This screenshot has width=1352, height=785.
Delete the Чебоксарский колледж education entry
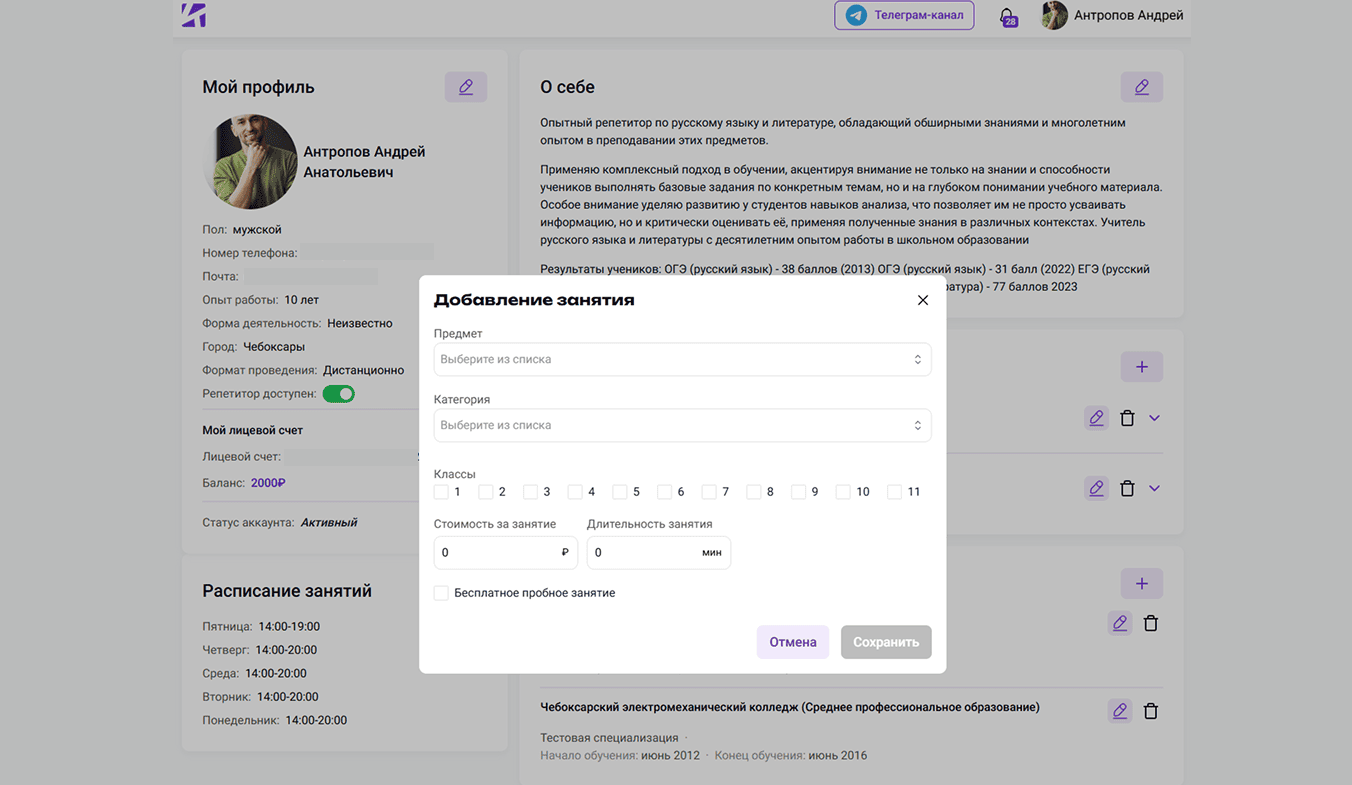point(1151,711)
